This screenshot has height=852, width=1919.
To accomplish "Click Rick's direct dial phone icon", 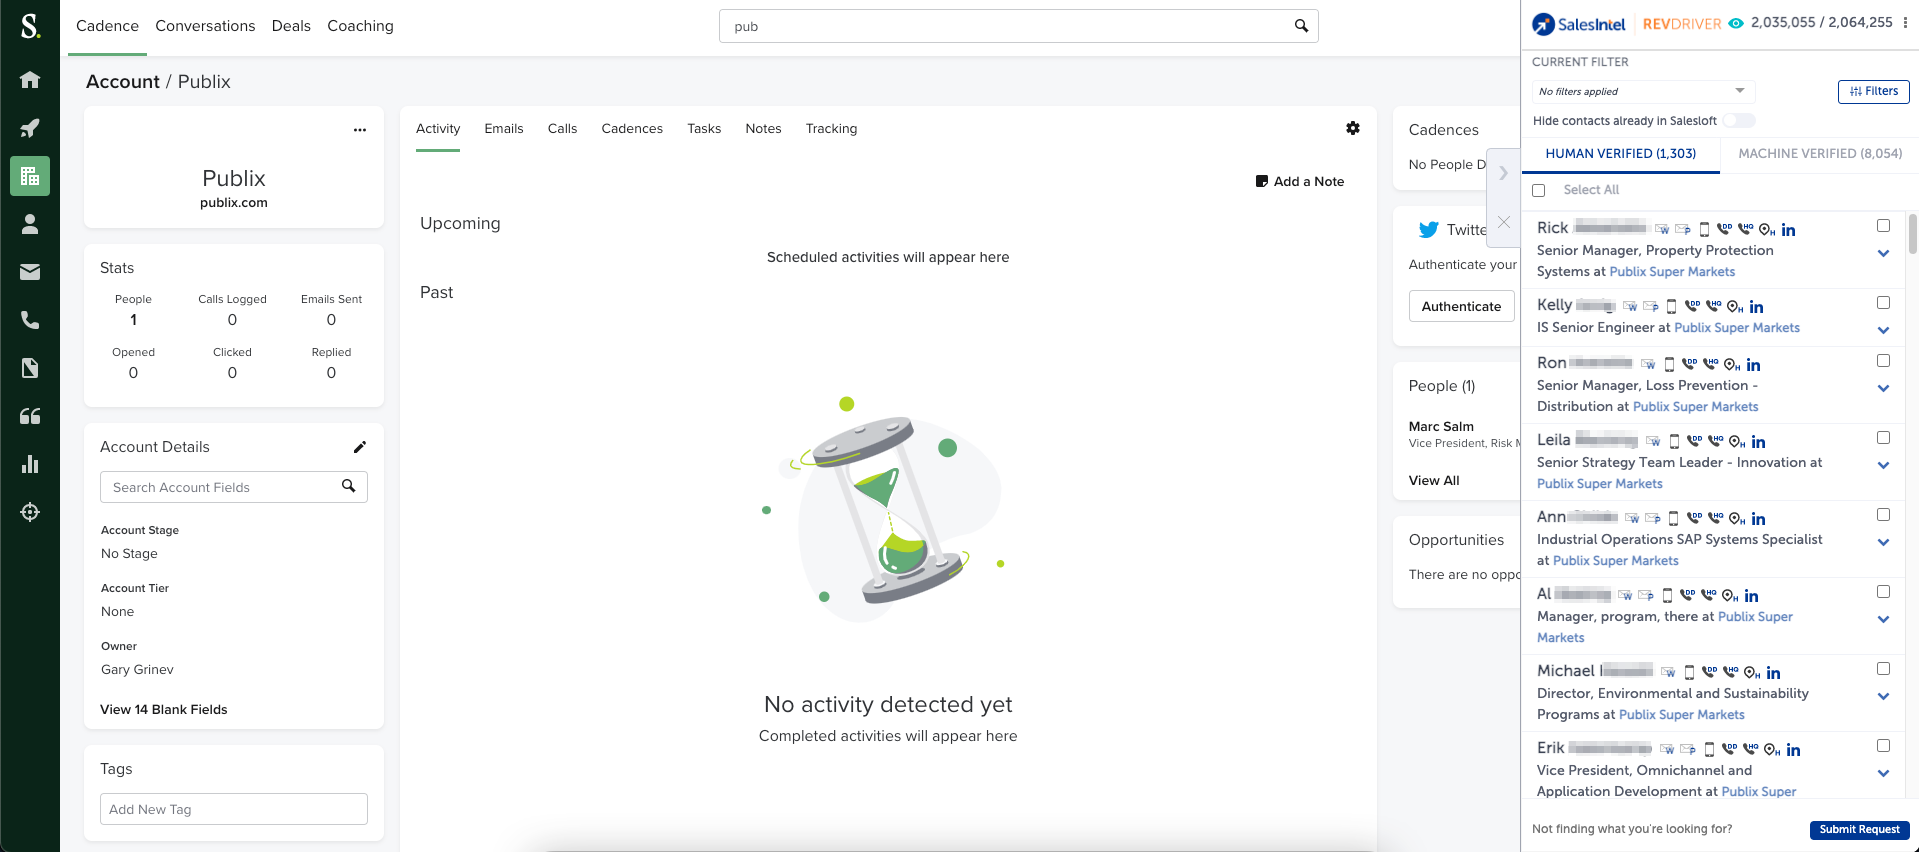I will (1725, 229).
